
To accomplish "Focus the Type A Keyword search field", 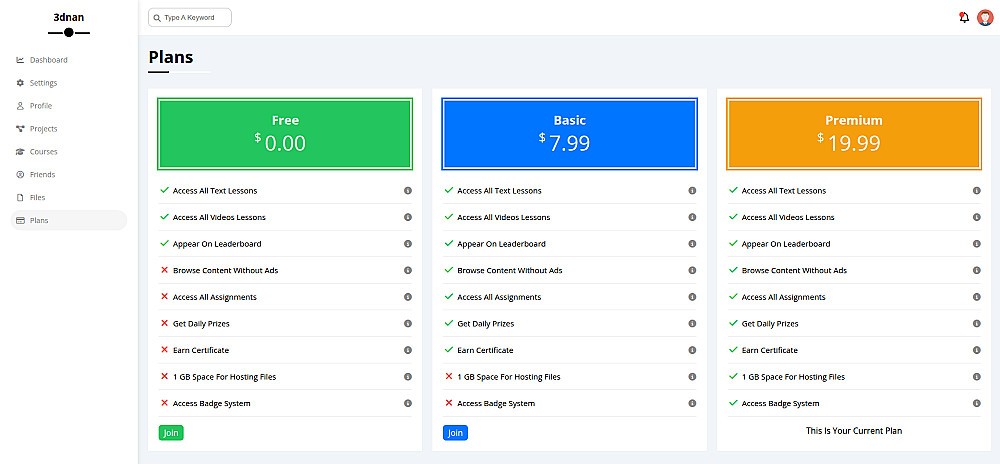I will 189,18.
